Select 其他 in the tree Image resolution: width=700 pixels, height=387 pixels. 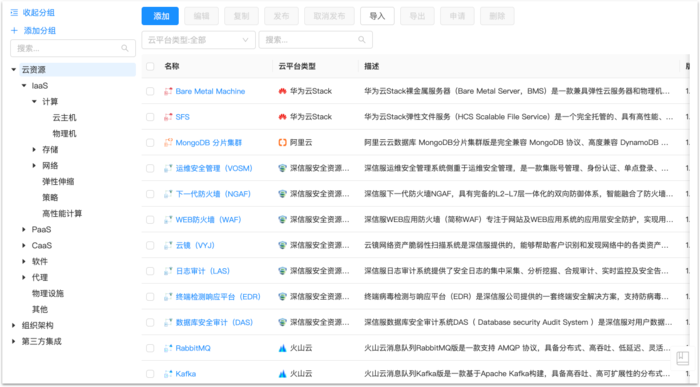[40, 309]
